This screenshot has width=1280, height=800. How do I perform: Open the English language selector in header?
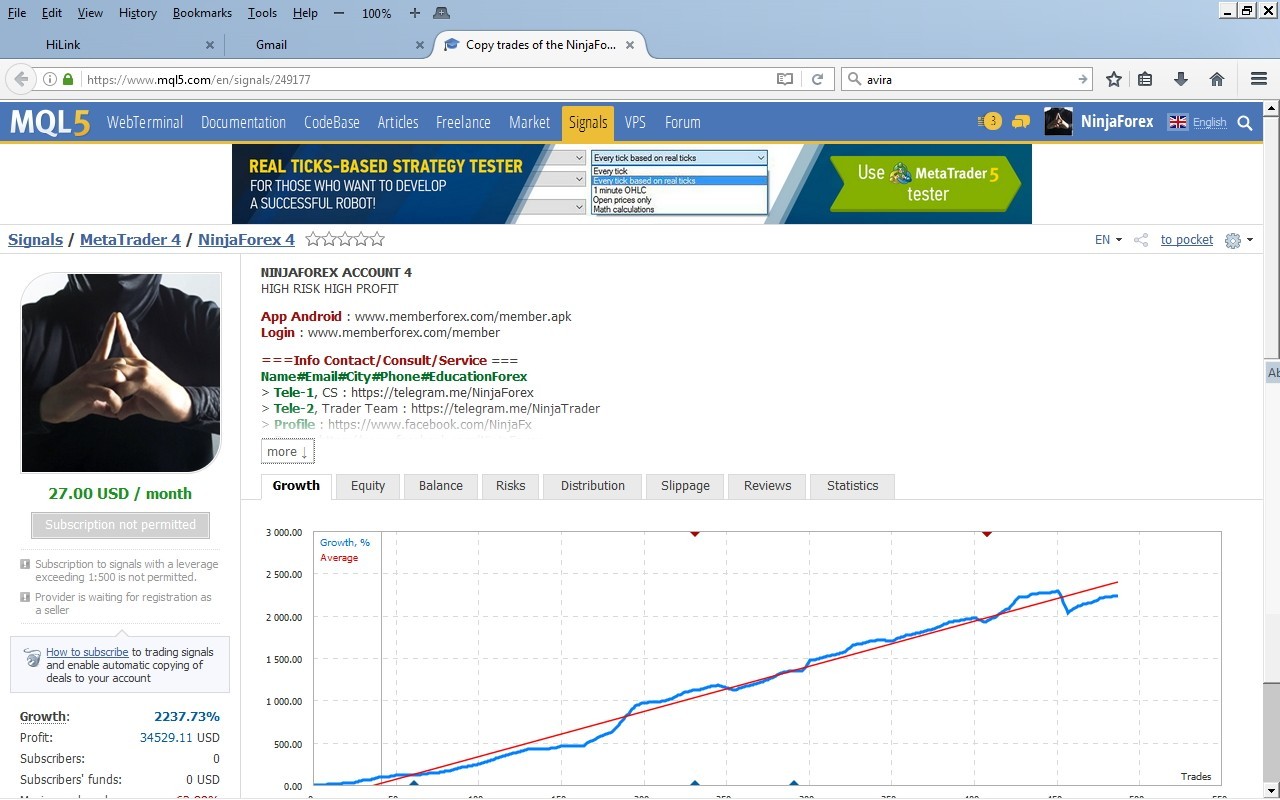[x=1197, y=122]
